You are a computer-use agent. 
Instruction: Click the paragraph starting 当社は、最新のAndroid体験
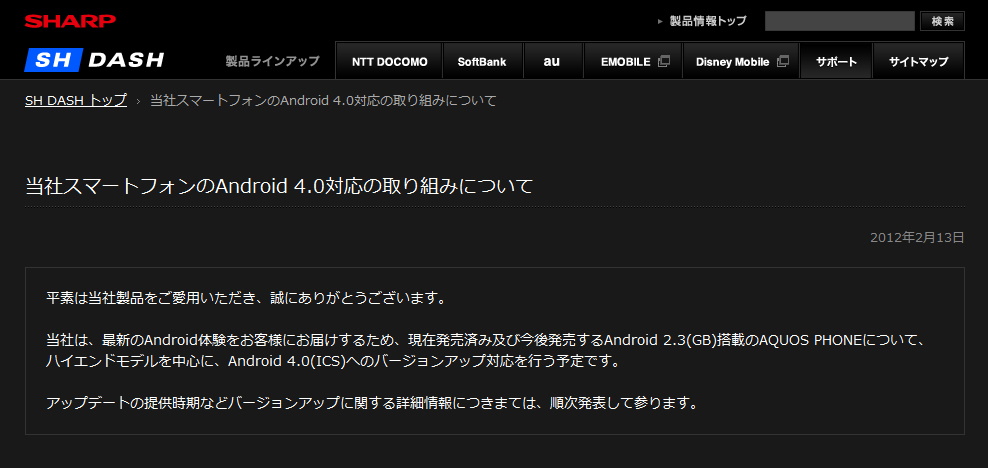(x=486, y=350)
